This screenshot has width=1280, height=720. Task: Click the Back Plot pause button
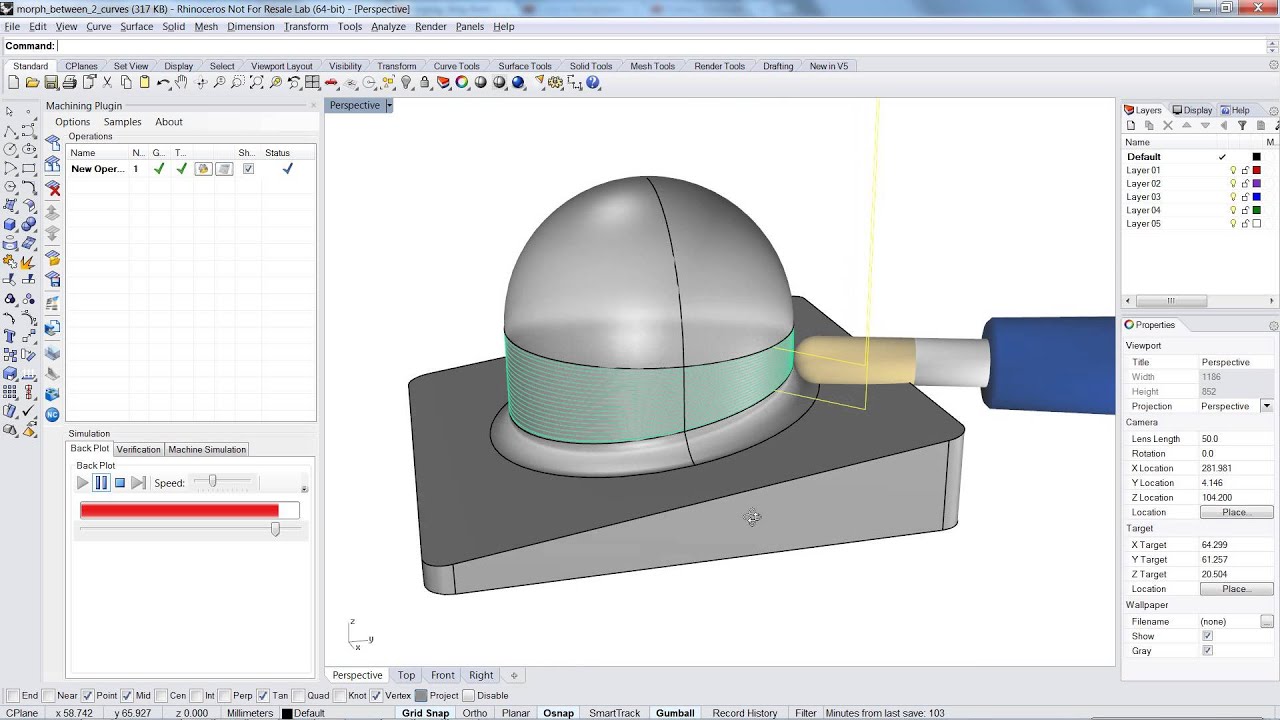[x=101, y=483]
